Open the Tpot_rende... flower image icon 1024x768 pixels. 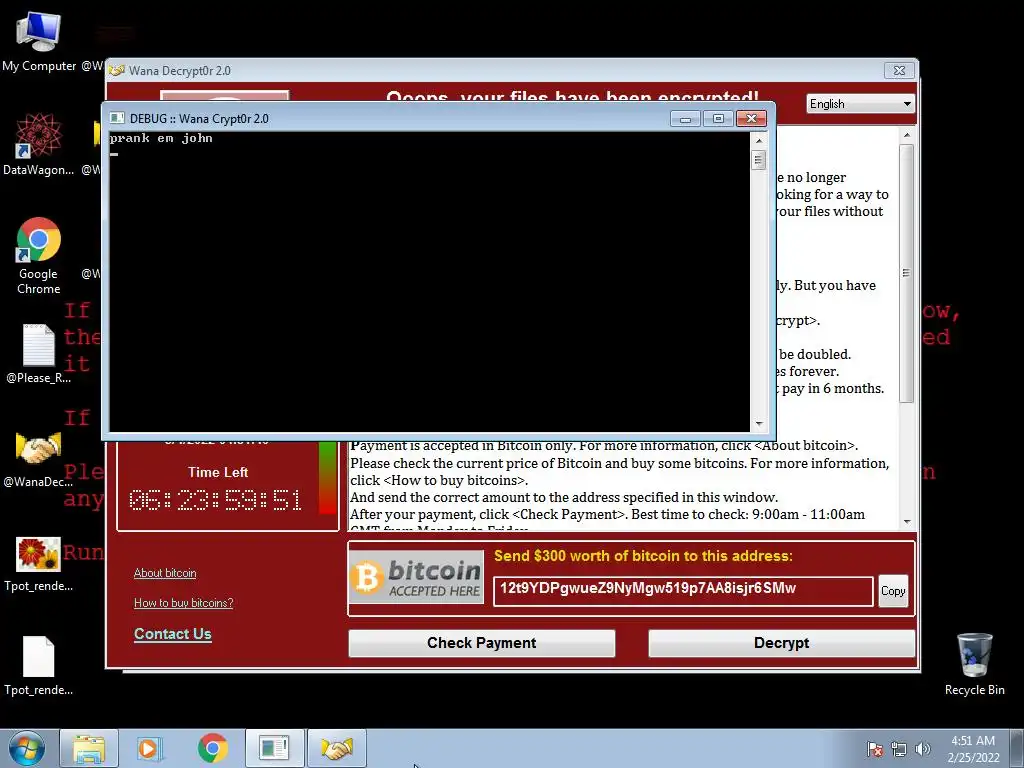click(38, 563)
